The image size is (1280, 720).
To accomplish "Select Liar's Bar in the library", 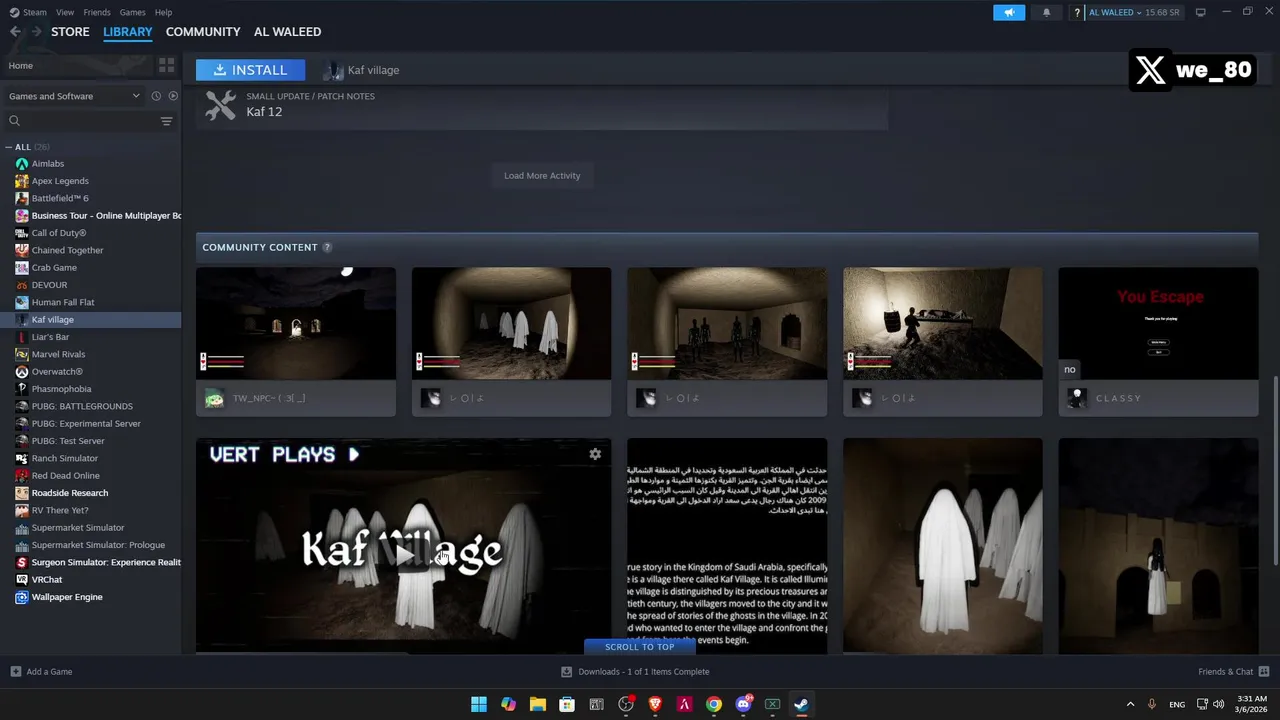I will 90,337.
